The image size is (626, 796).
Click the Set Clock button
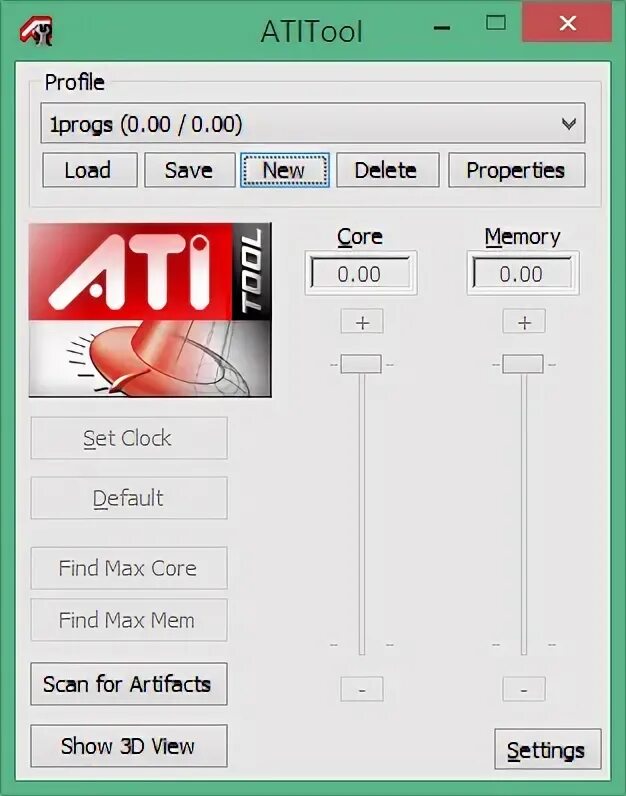pos(129,438)
